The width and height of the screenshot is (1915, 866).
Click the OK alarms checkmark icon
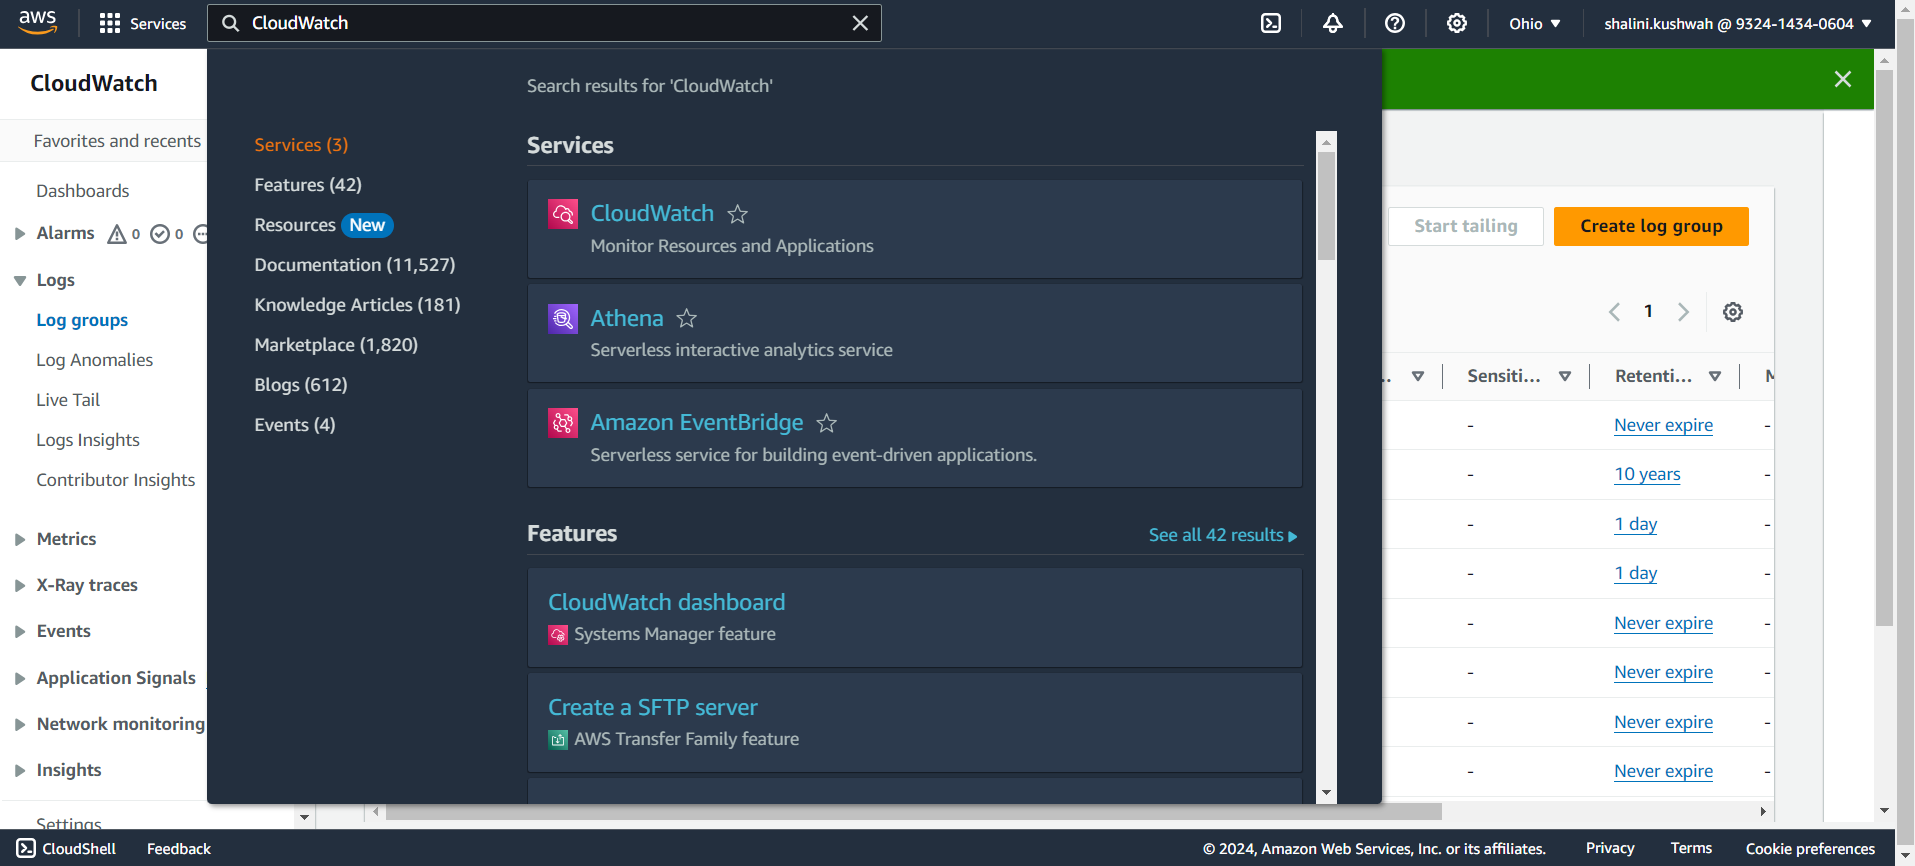(160, 234)
